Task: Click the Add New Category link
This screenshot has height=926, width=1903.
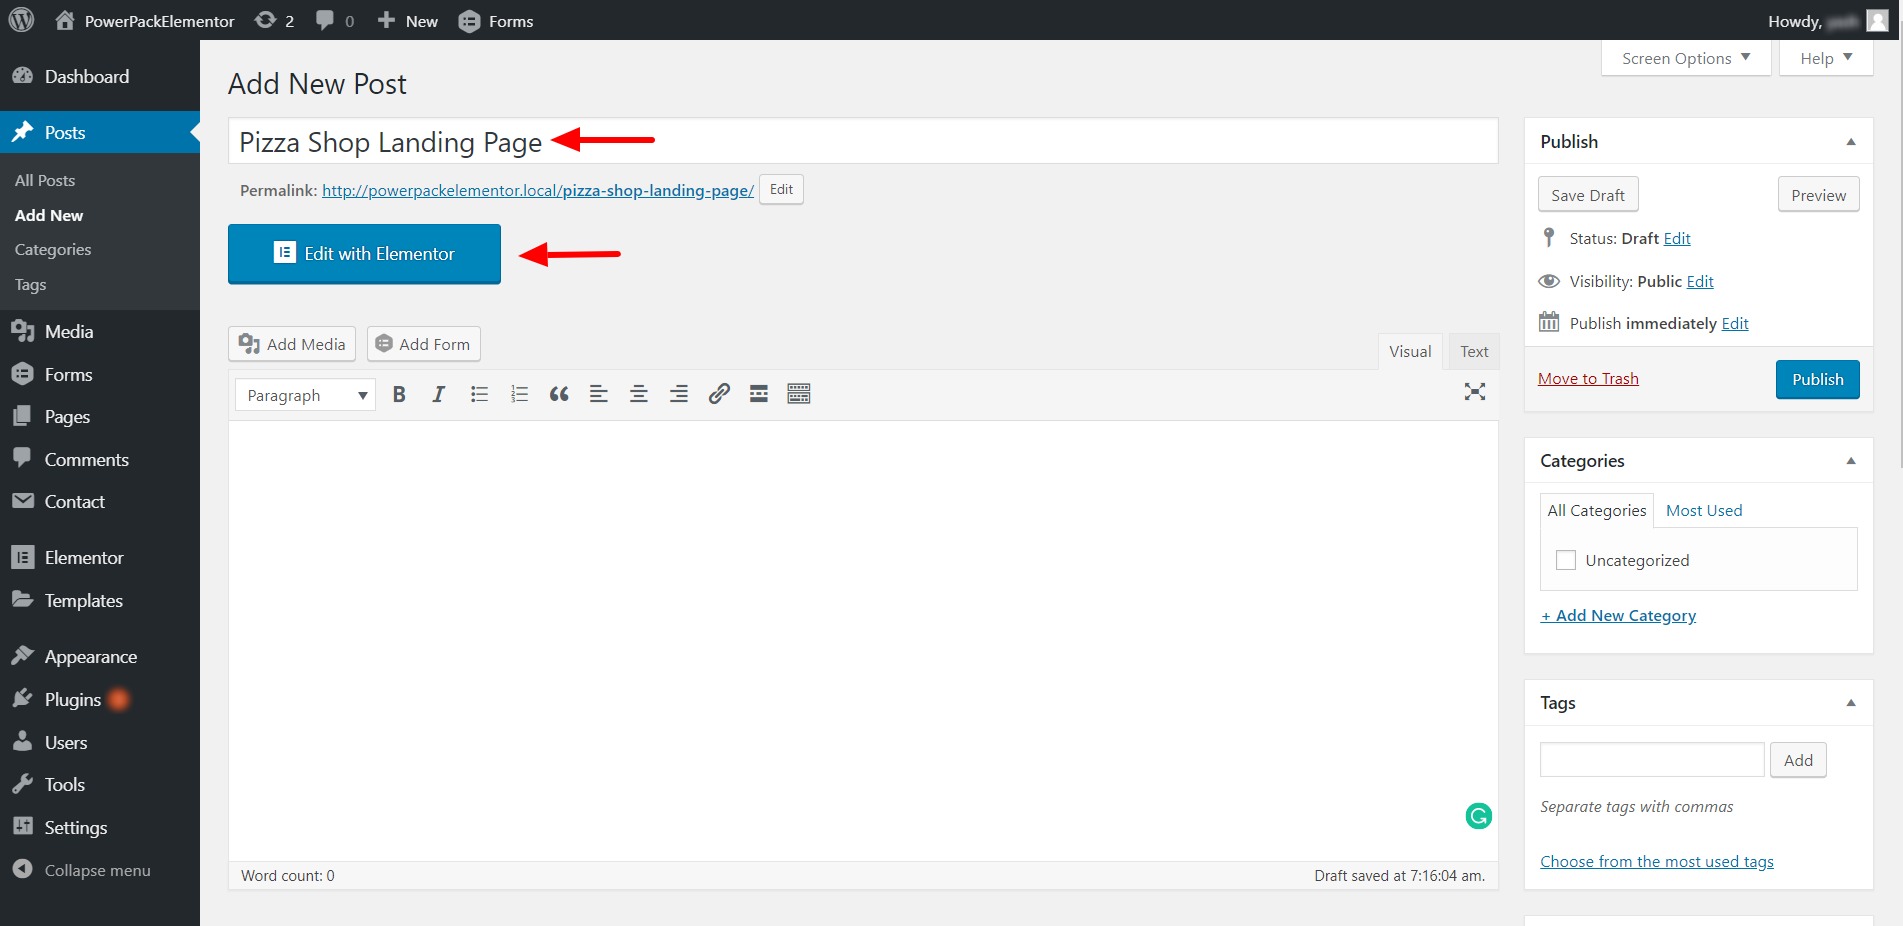Action: pos(1618,616)
